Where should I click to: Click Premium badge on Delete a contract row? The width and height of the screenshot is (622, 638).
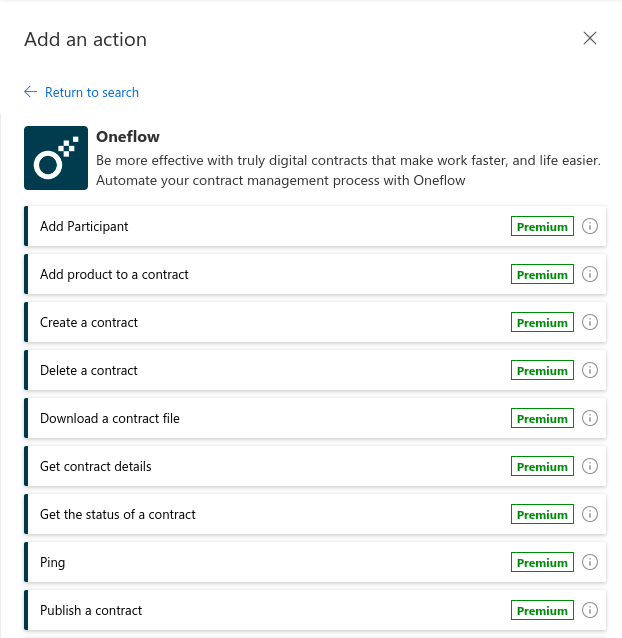[542, 370]
